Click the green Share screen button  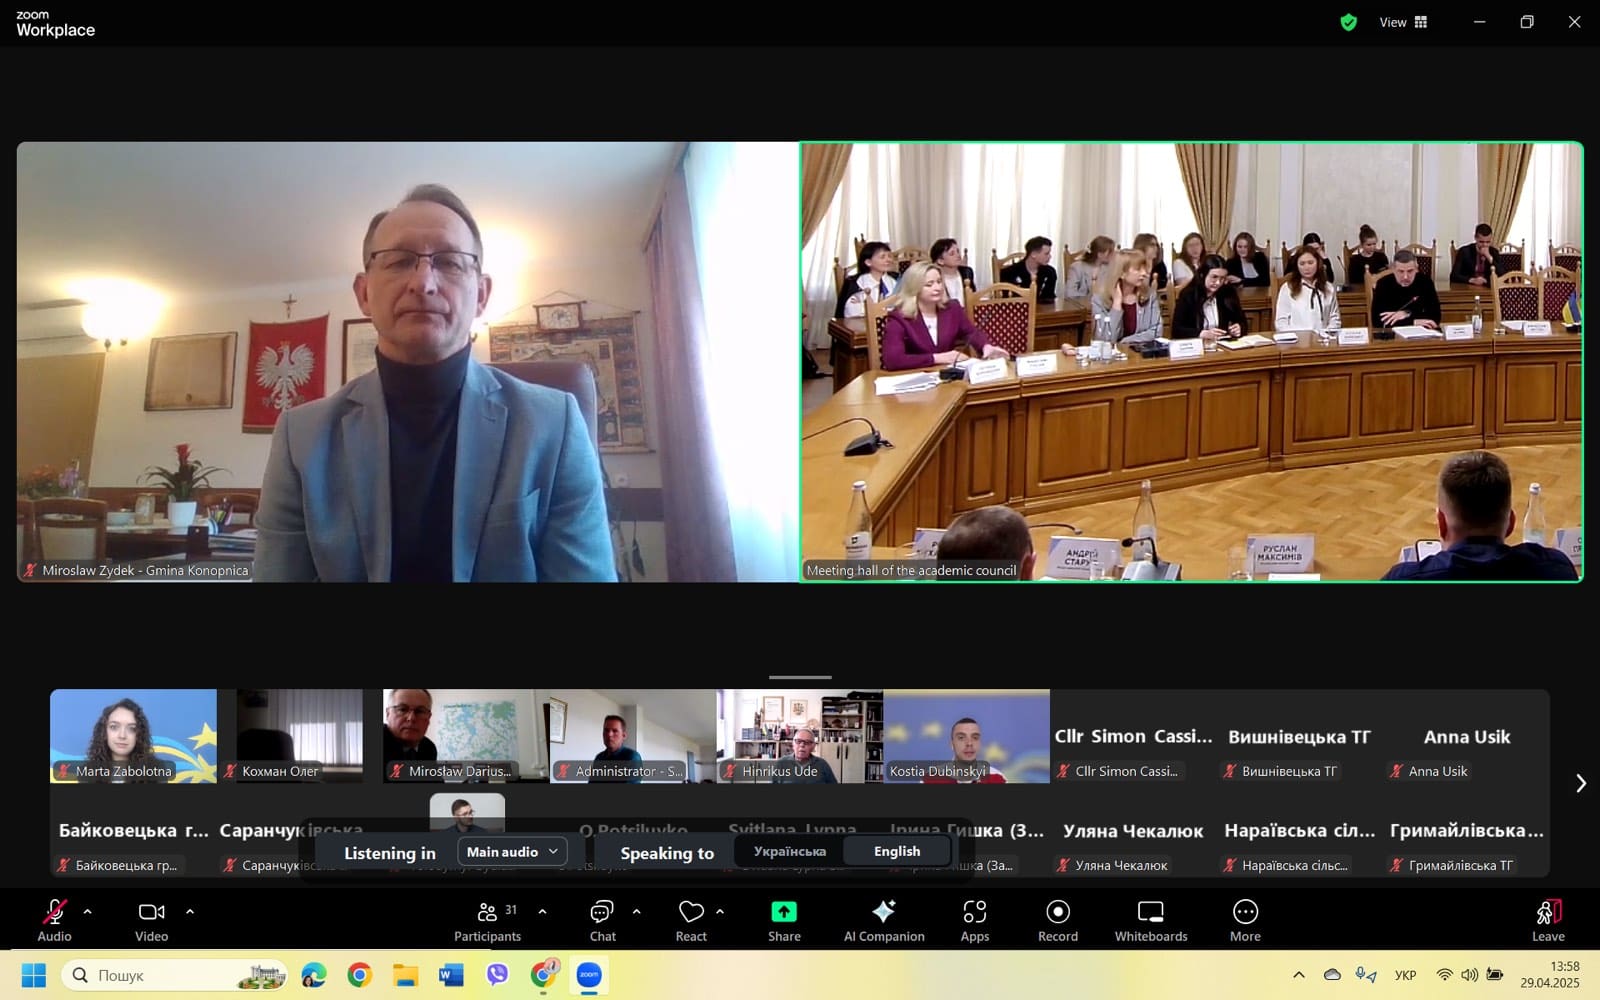pos(784,920)
